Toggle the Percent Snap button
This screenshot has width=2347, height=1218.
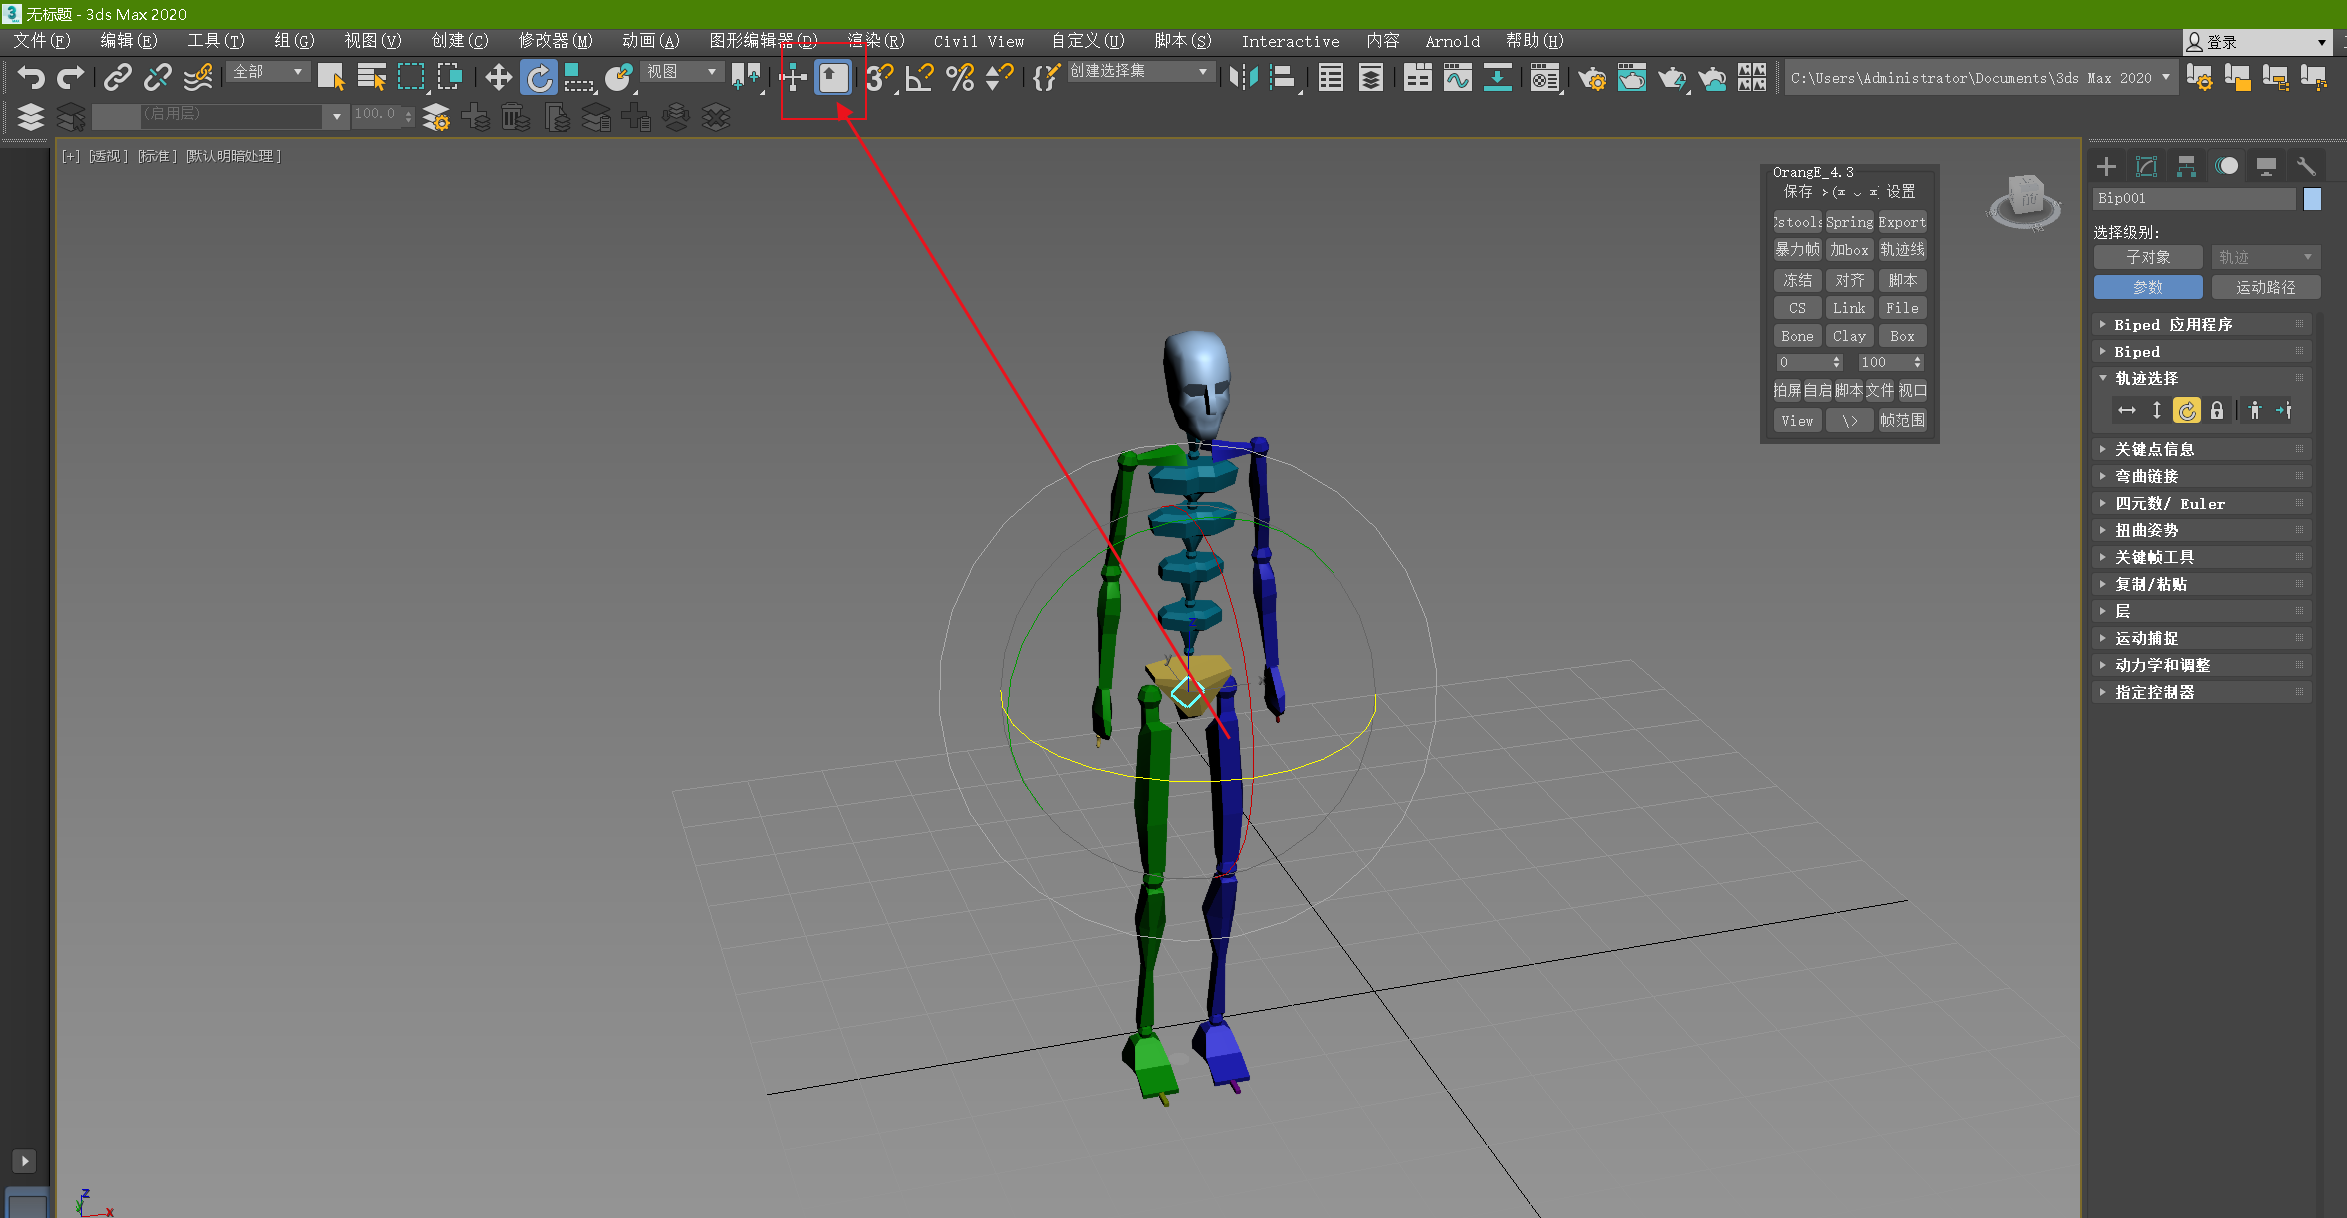[960, 77]
